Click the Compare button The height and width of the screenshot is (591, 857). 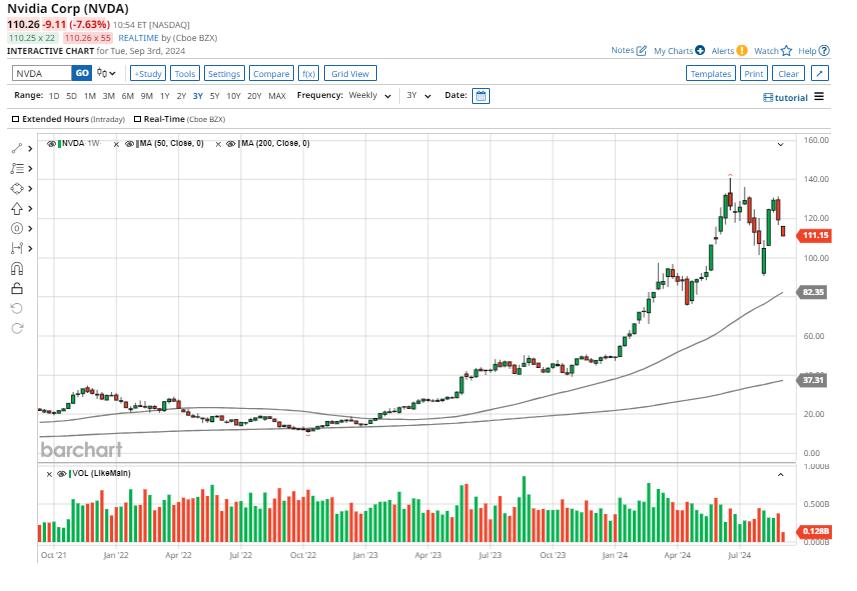(271, 73)
